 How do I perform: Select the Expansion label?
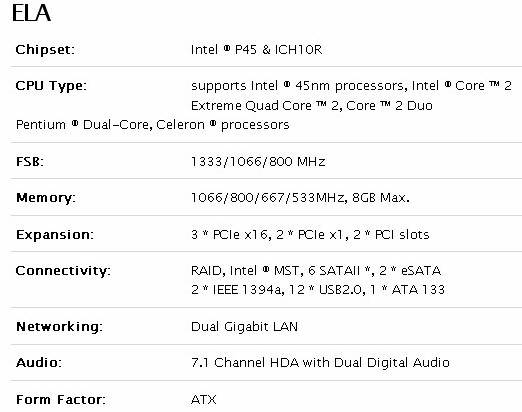pos(55,235)
